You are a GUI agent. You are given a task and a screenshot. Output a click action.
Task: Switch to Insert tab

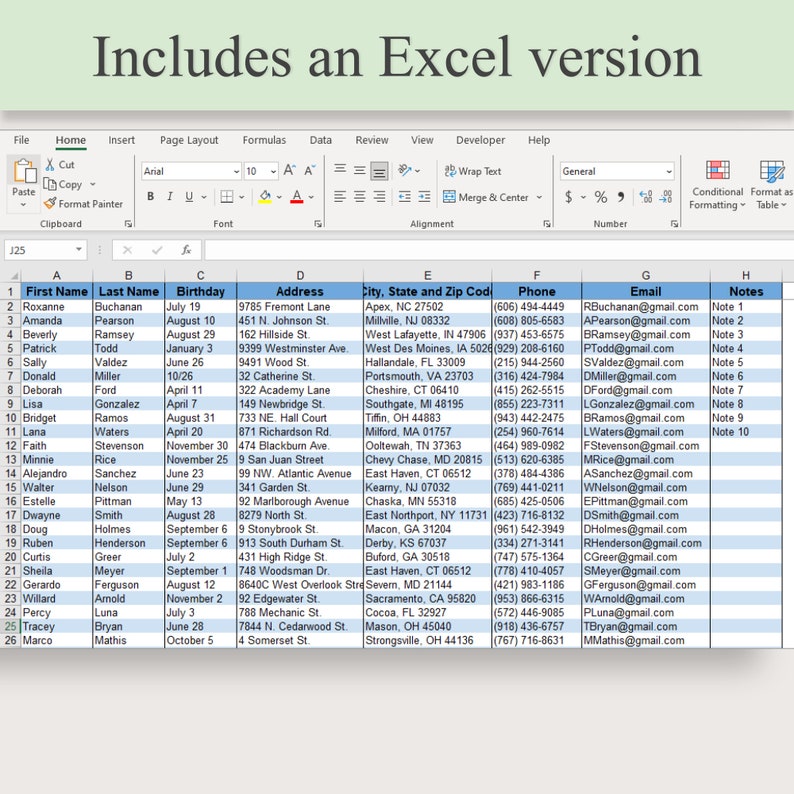point(122,140)
